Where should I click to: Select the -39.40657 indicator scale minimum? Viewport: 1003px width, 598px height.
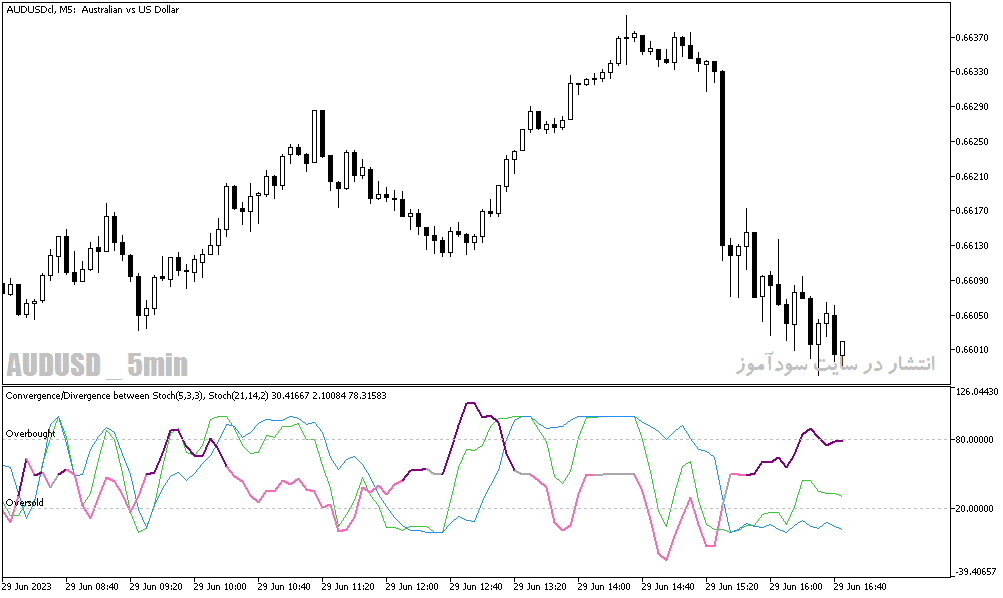[976, 571]
